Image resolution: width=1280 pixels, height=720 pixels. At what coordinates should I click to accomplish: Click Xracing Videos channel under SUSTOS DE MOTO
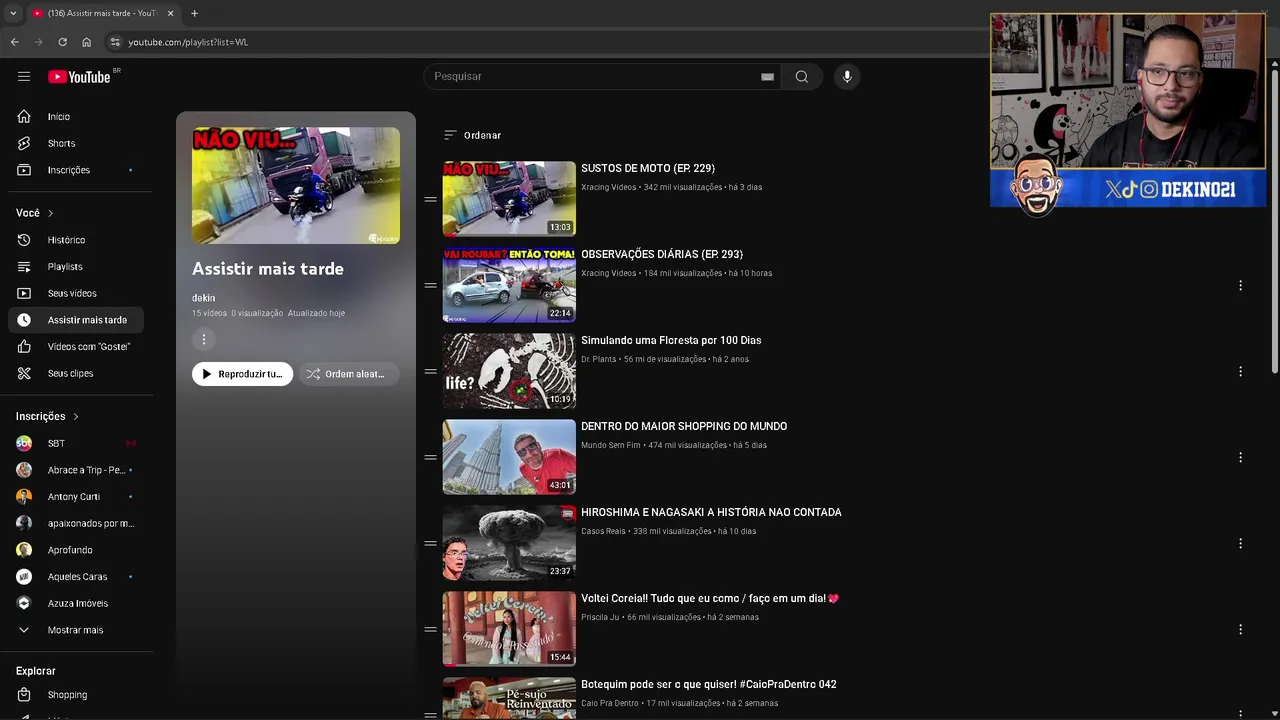pyautogui.click(x=608, y=187)
